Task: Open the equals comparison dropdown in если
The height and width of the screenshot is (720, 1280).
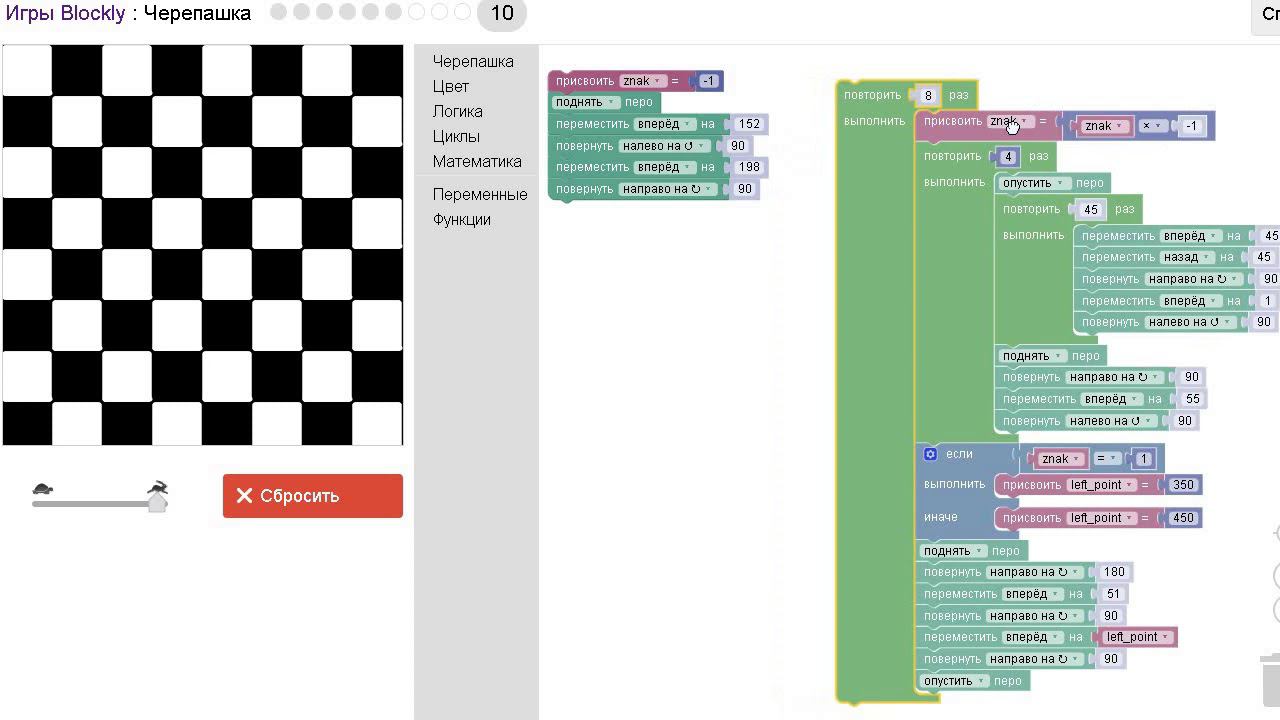Action: pyautogui.click(x=1105, y=459)
